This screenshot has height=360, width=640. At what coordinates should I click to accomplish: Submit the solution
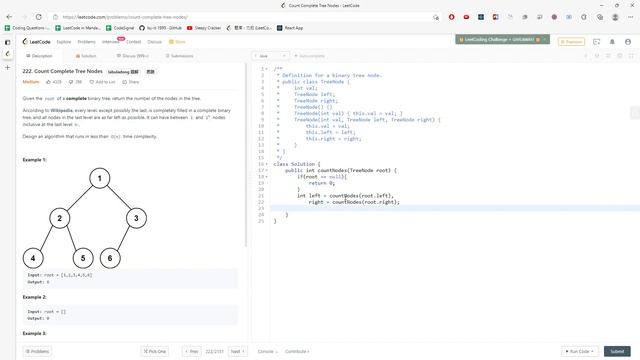point(617,351)
